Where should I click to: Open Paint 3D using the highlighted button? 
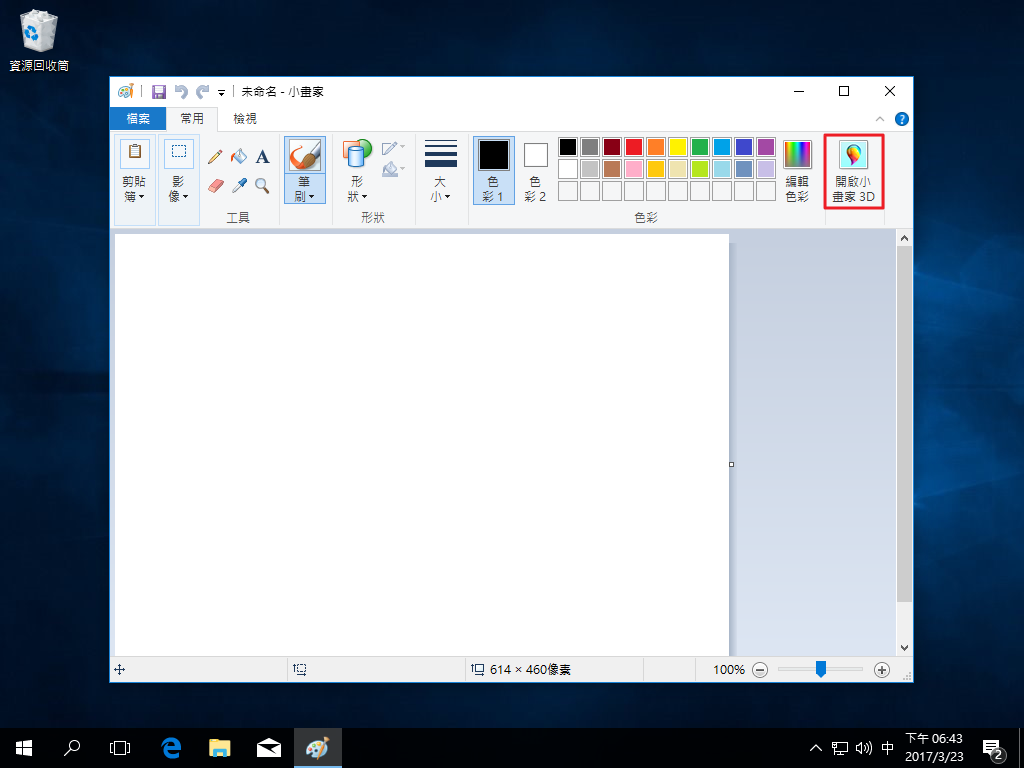click(853, 172)
